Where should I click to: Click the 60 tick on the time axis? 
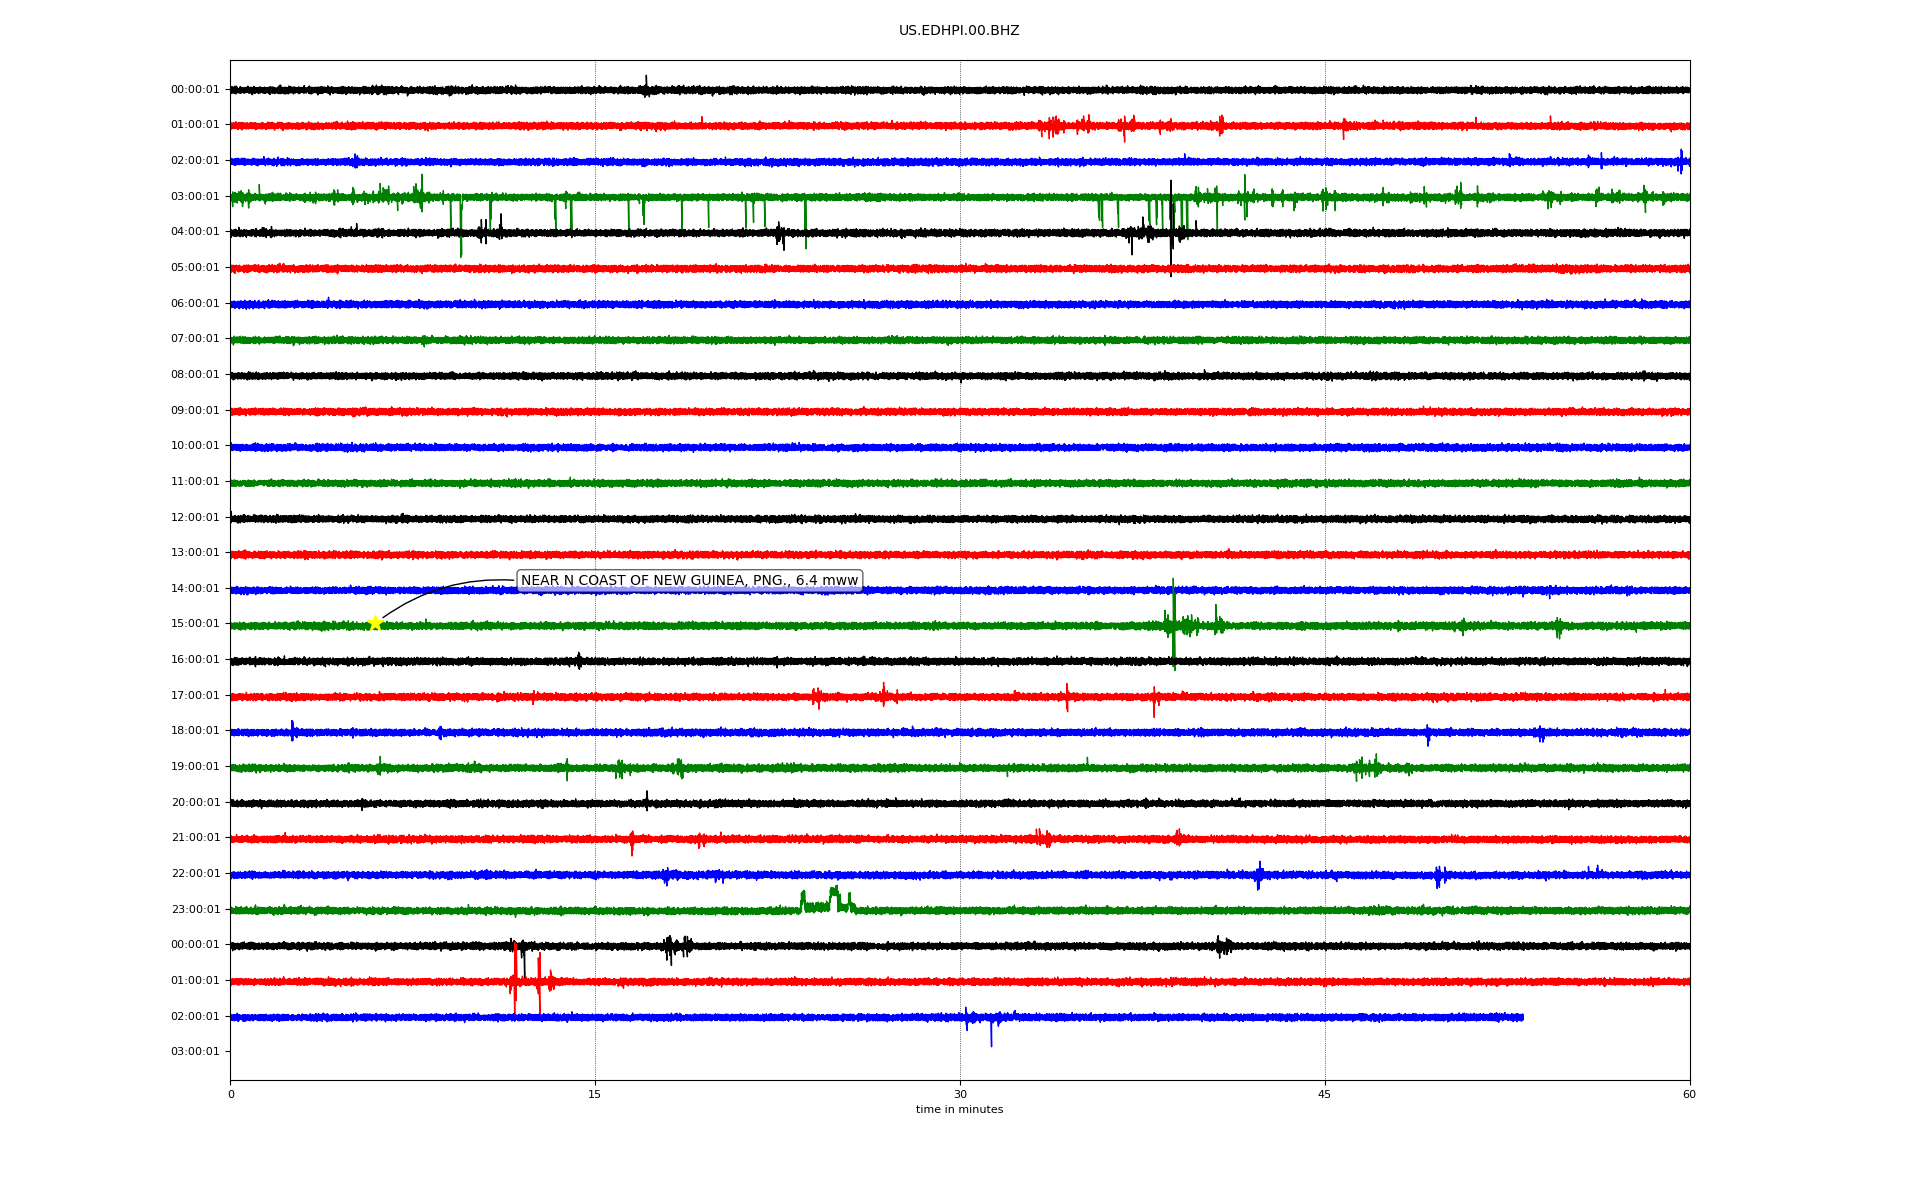(1689, 1094)
